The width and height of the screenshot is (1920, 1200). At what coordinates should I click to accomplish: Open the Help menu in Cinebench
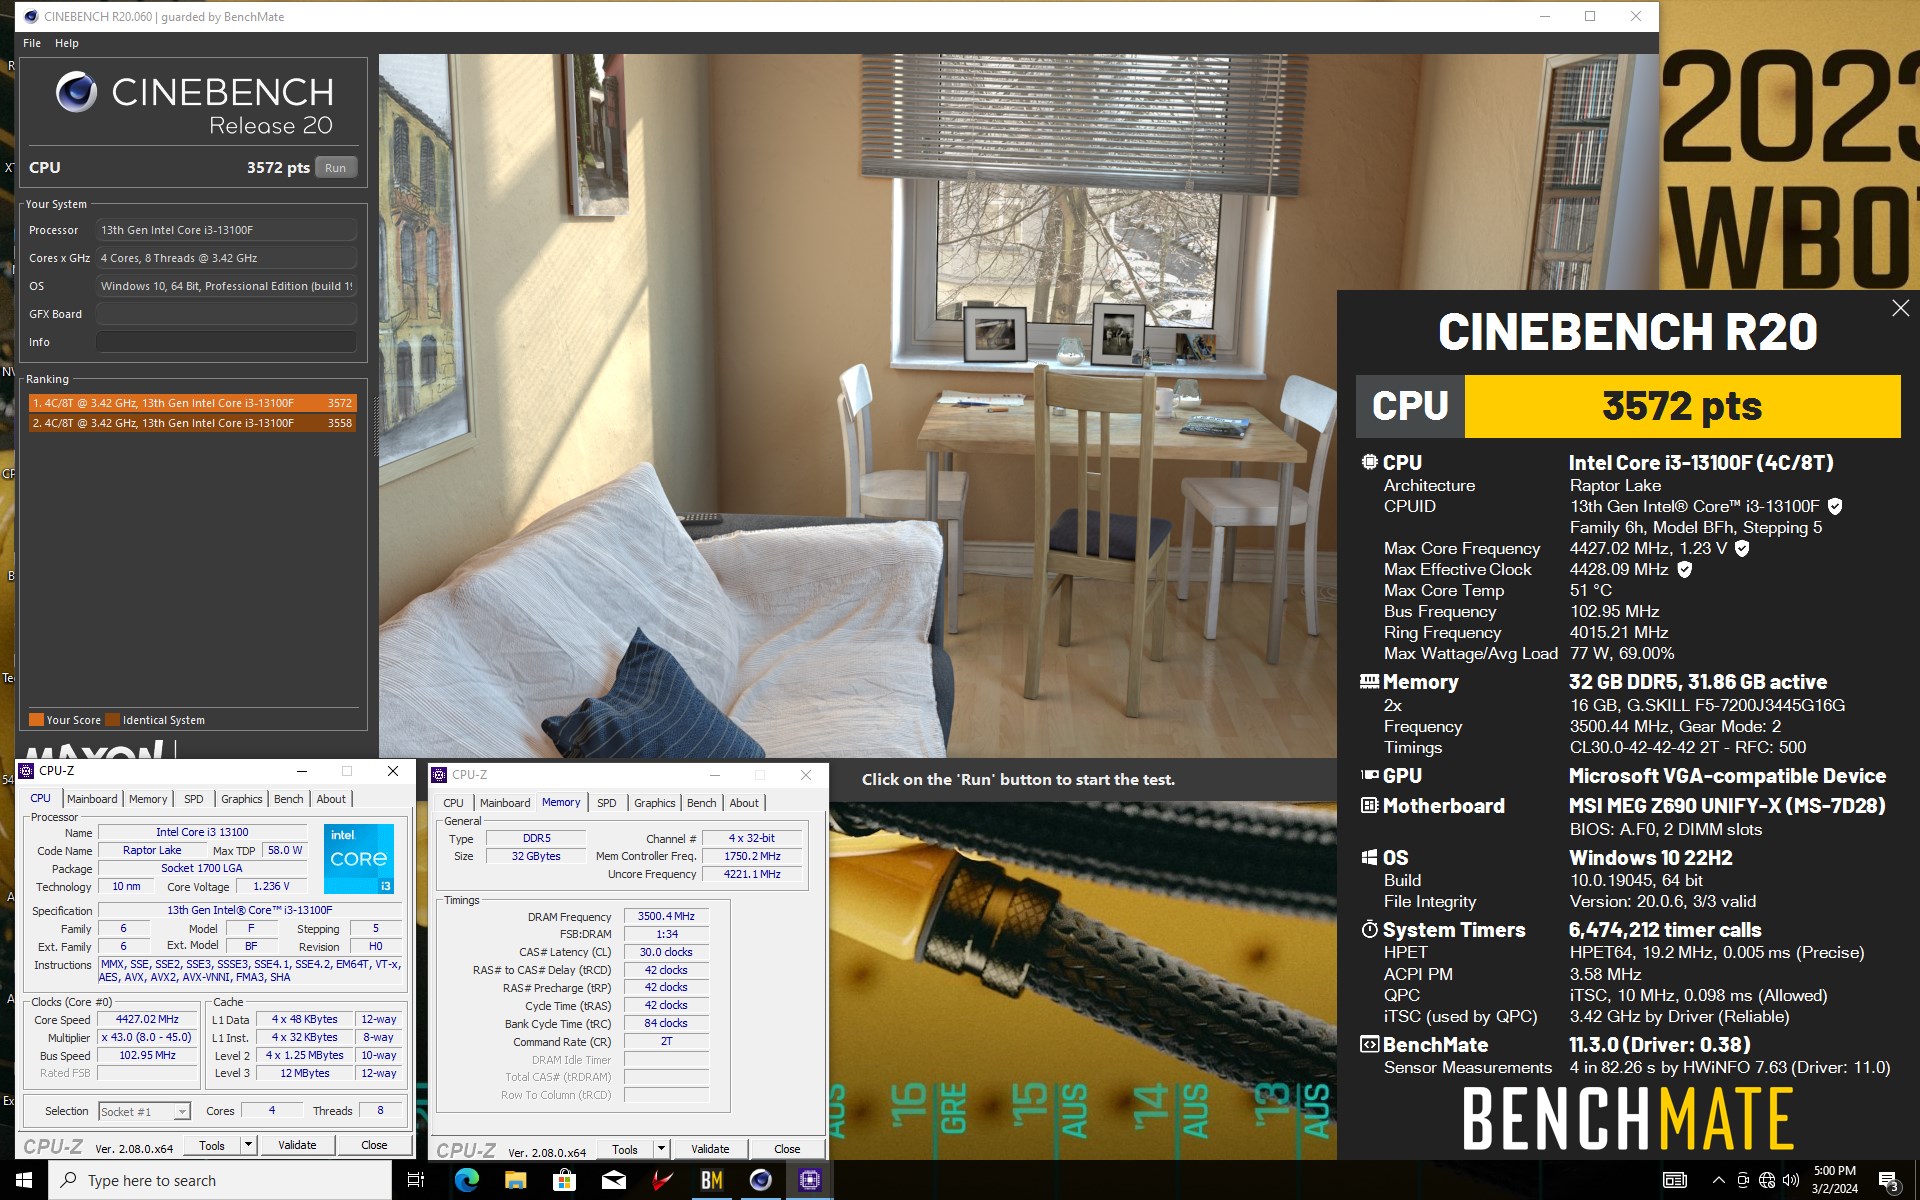67,43
